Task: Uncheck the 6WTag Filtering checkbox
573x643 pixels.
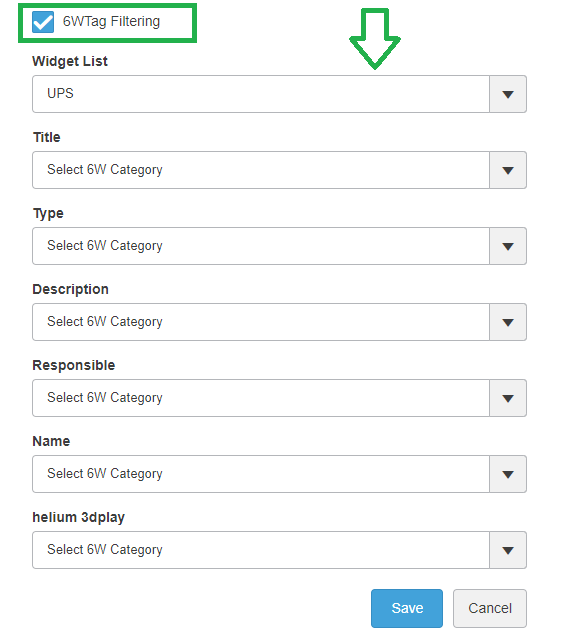Action: point(43,22)
